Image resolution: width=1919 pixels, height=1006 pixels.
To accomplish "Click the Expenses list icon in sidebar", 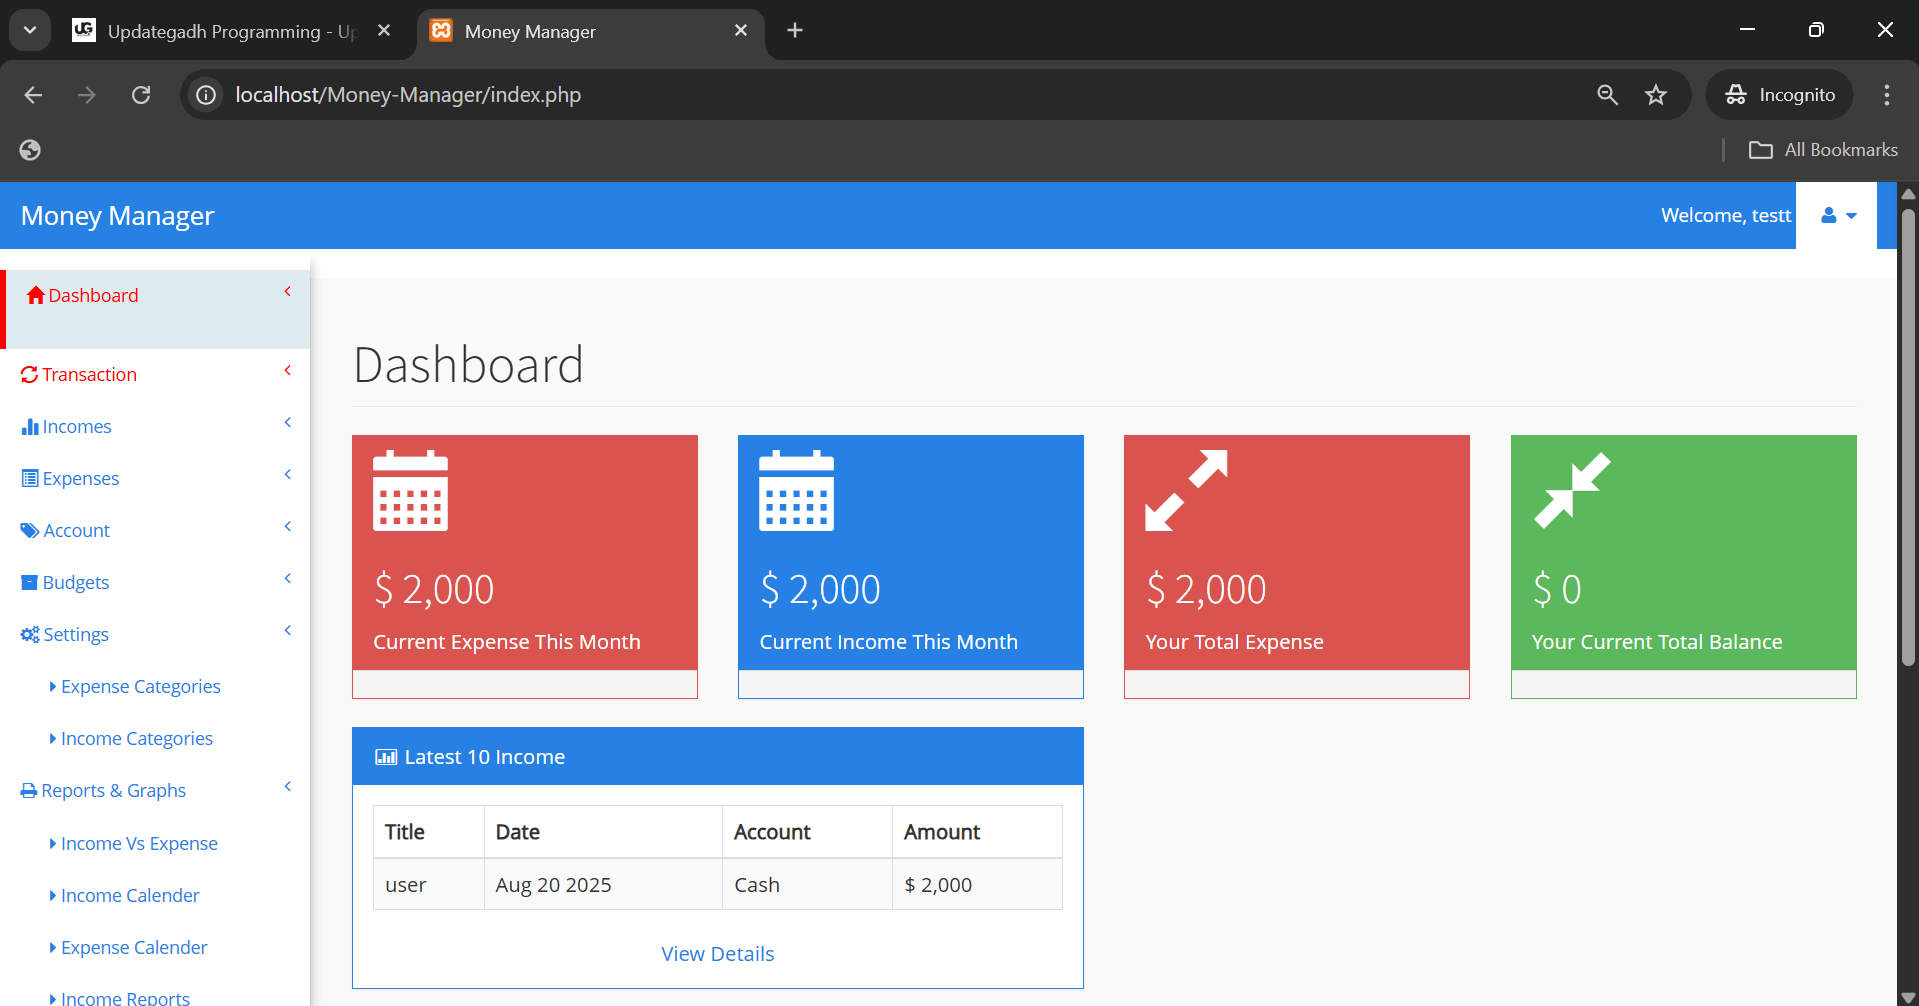I will [x=31, y=477].
